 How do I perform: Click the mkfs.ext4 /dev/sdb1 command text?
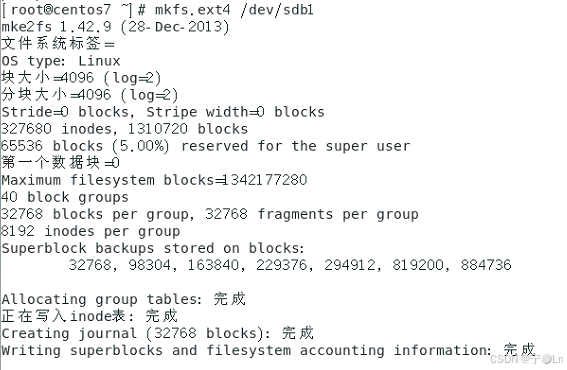coord(234,10)
